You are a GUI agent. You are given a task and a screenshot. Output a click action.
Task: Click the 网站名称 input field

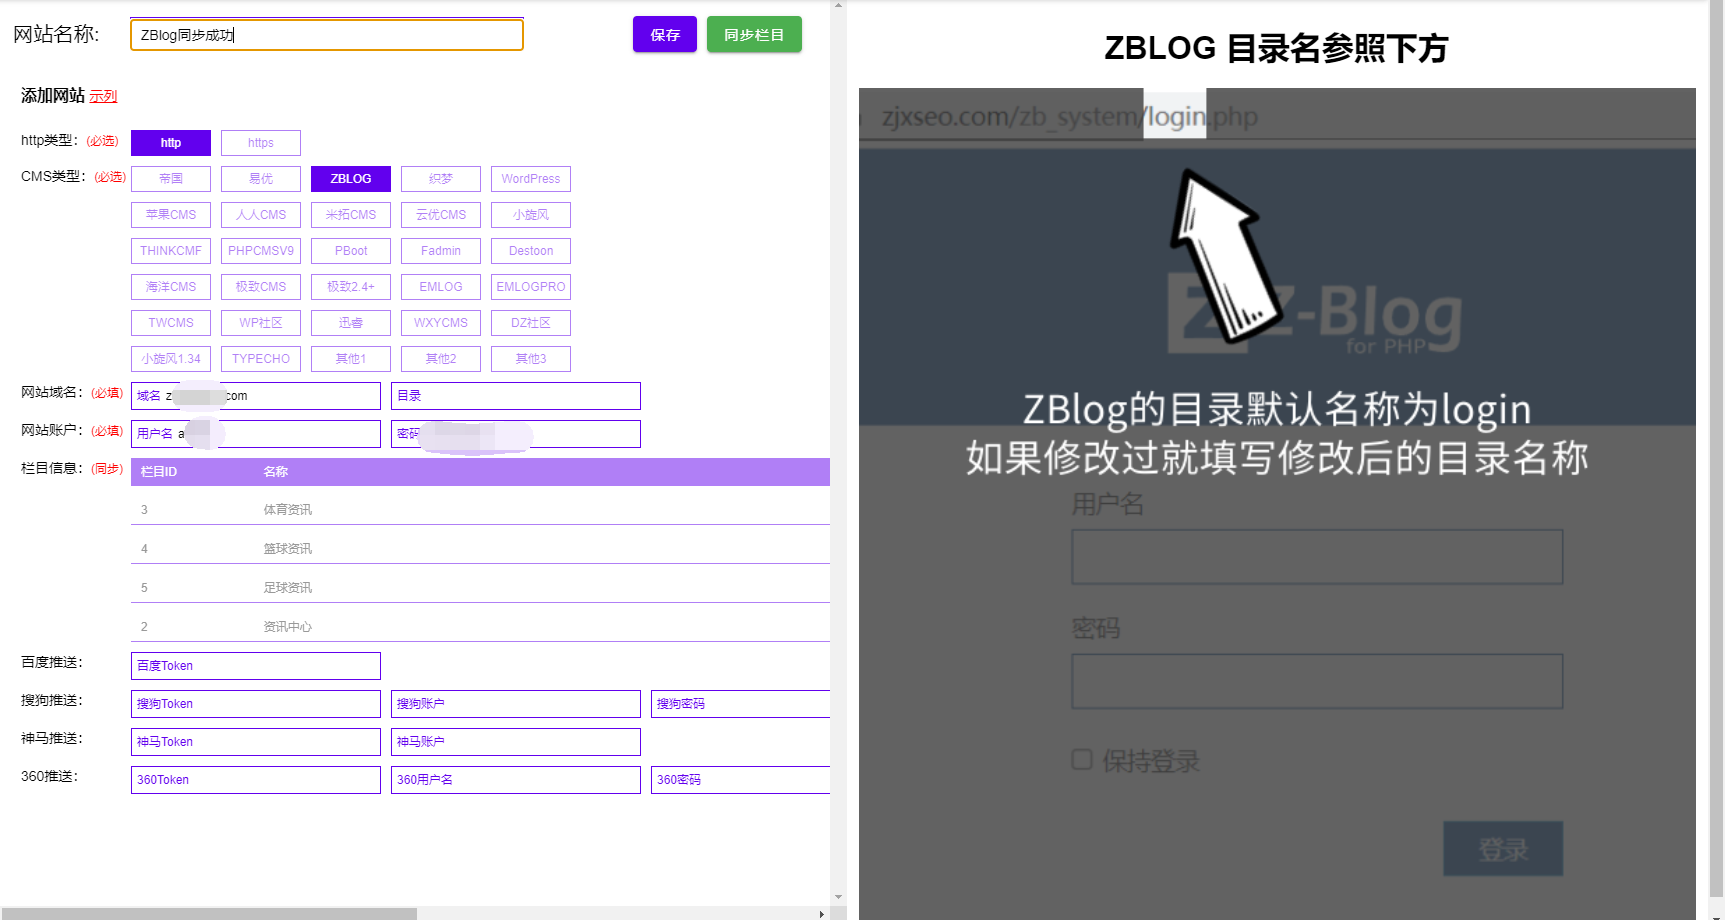[327, 35]
